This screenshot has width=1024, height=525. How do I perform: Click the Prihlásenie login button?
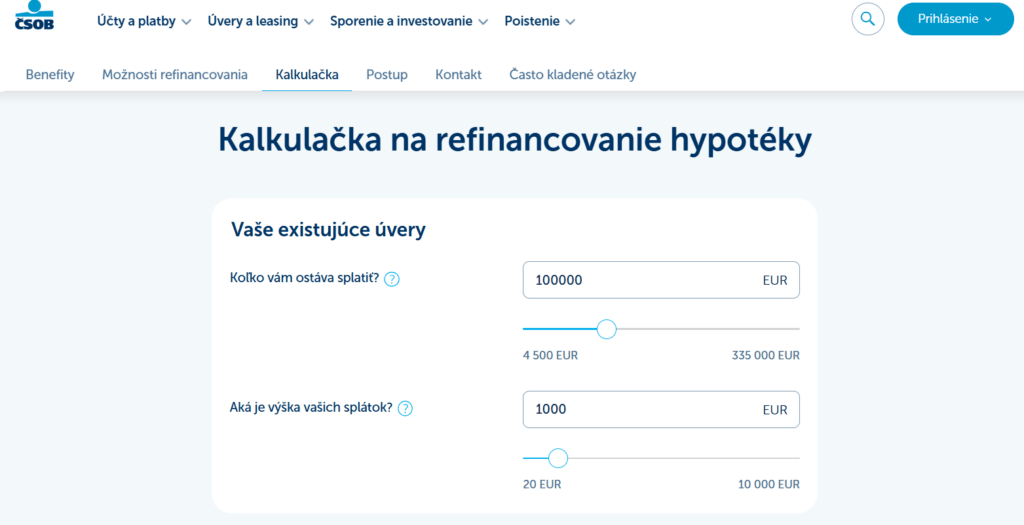click(955, 19)
